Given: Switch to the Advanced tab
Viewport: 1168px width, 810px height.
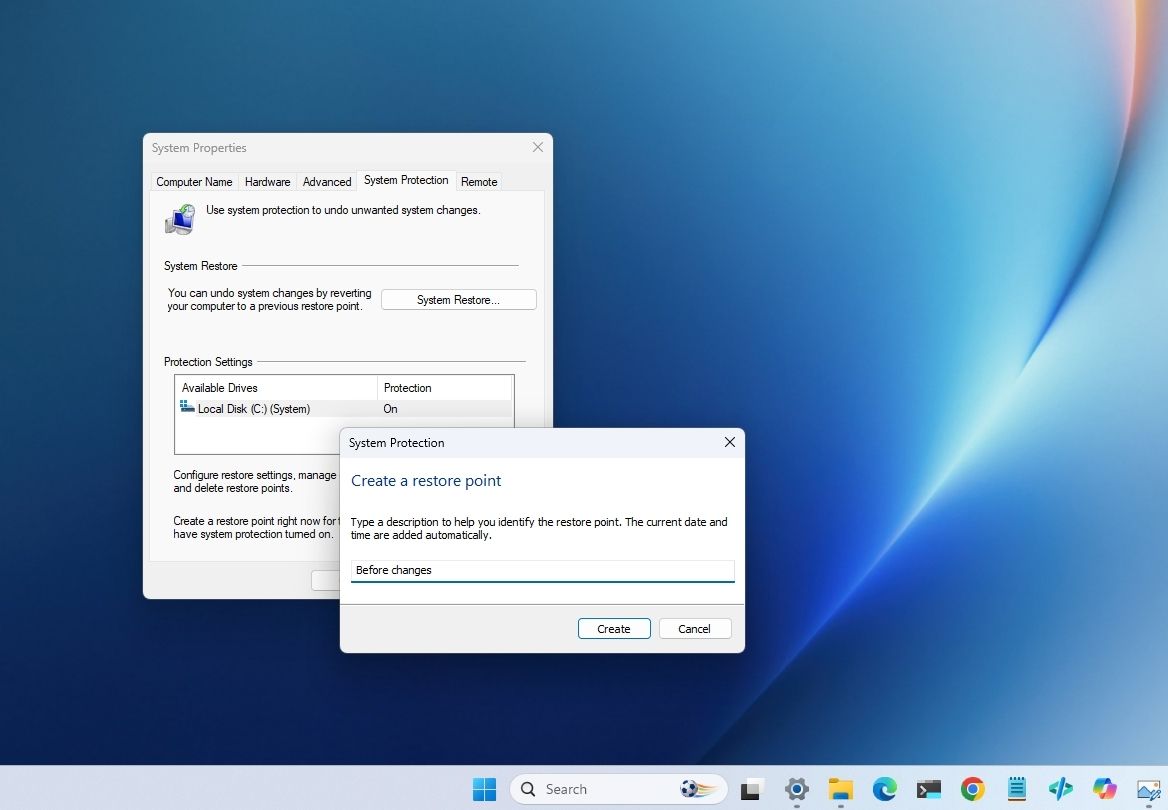Looking at the screenshot, I should tap(327, 182).
